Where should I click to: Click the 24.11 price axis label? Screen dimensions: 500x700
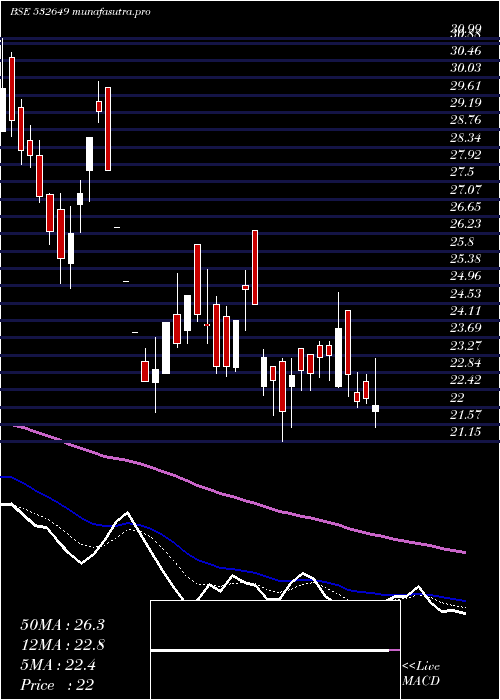(466, 311)
